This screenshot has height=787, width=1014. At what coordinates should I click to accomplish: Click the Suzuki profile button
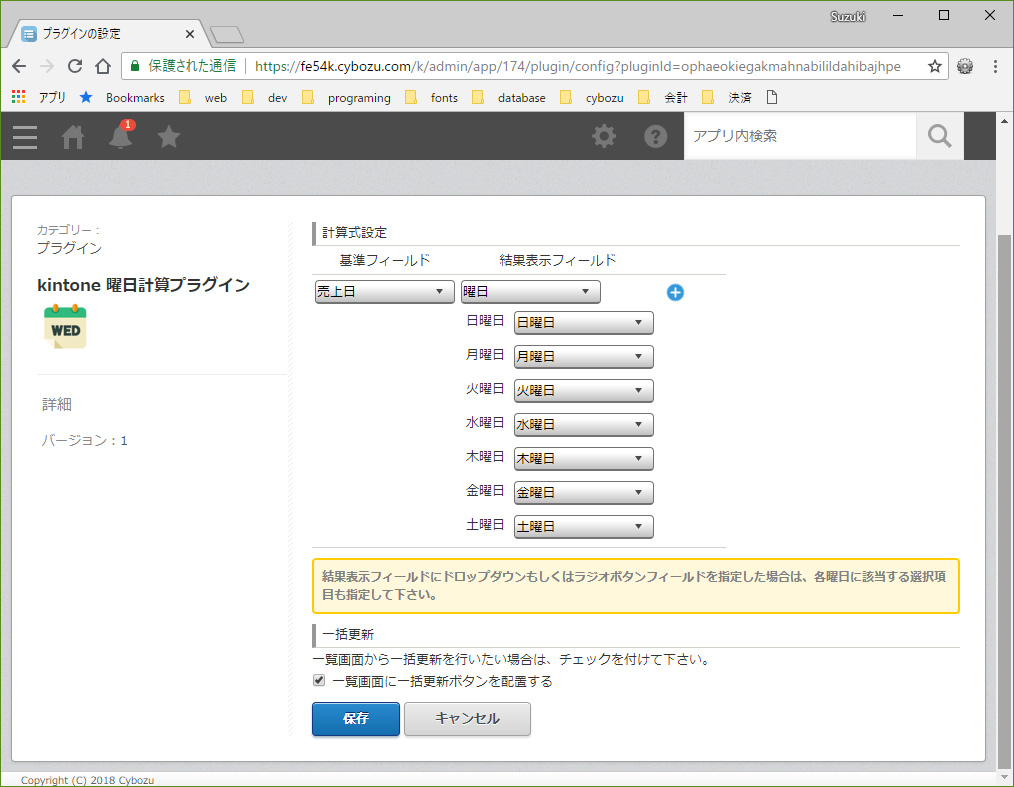[x=847, y=16]
